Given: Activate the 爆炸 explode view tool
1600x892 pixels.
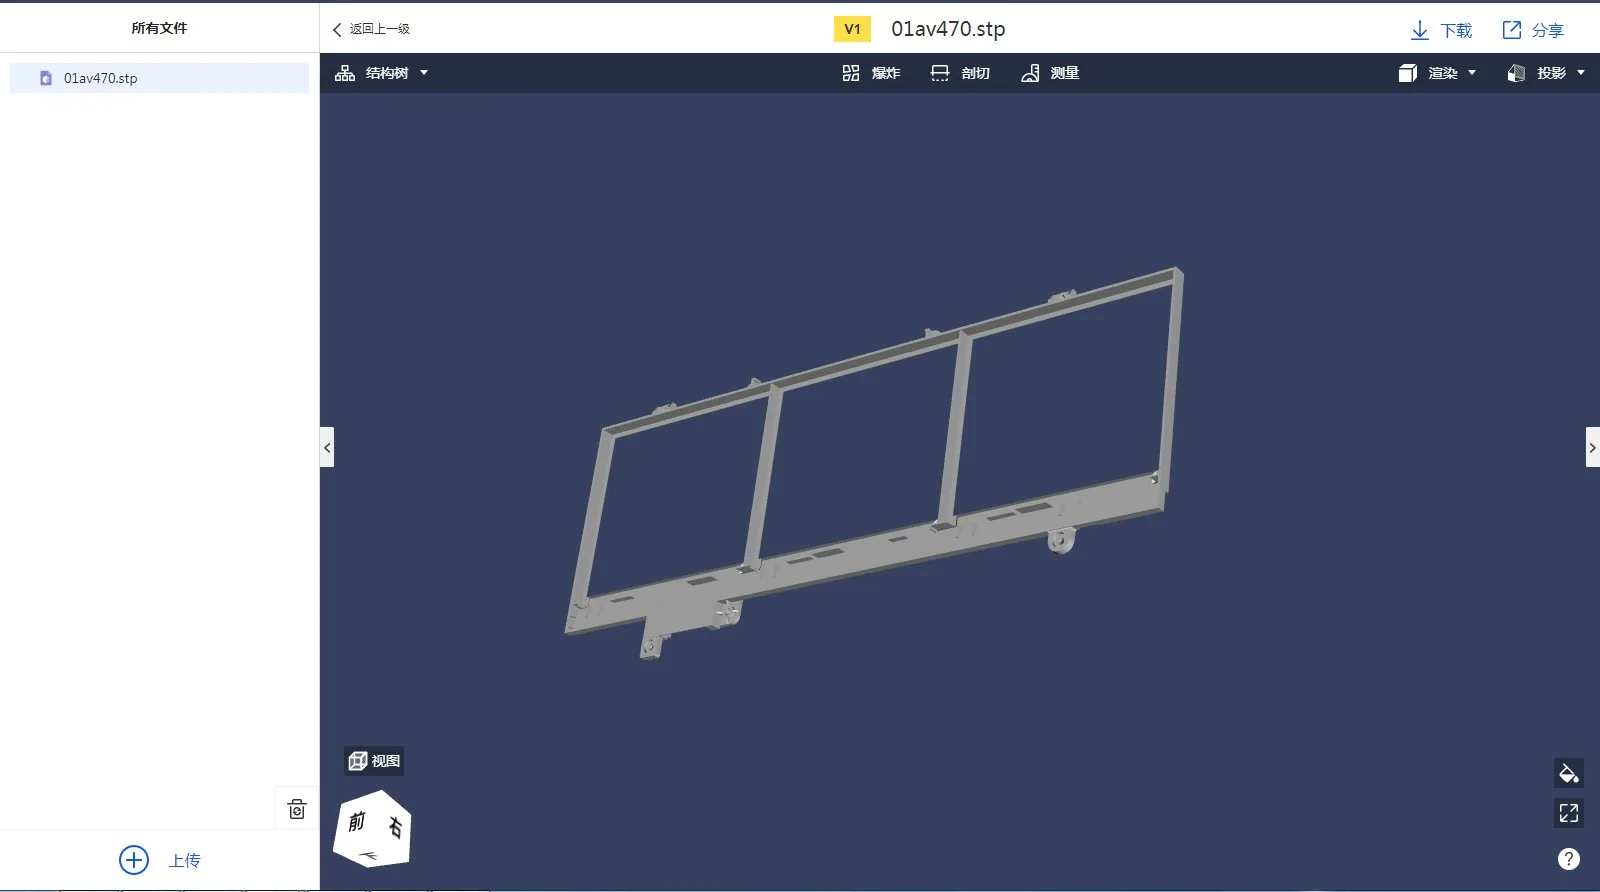Looking at the screenshot, I should (871, 73).
